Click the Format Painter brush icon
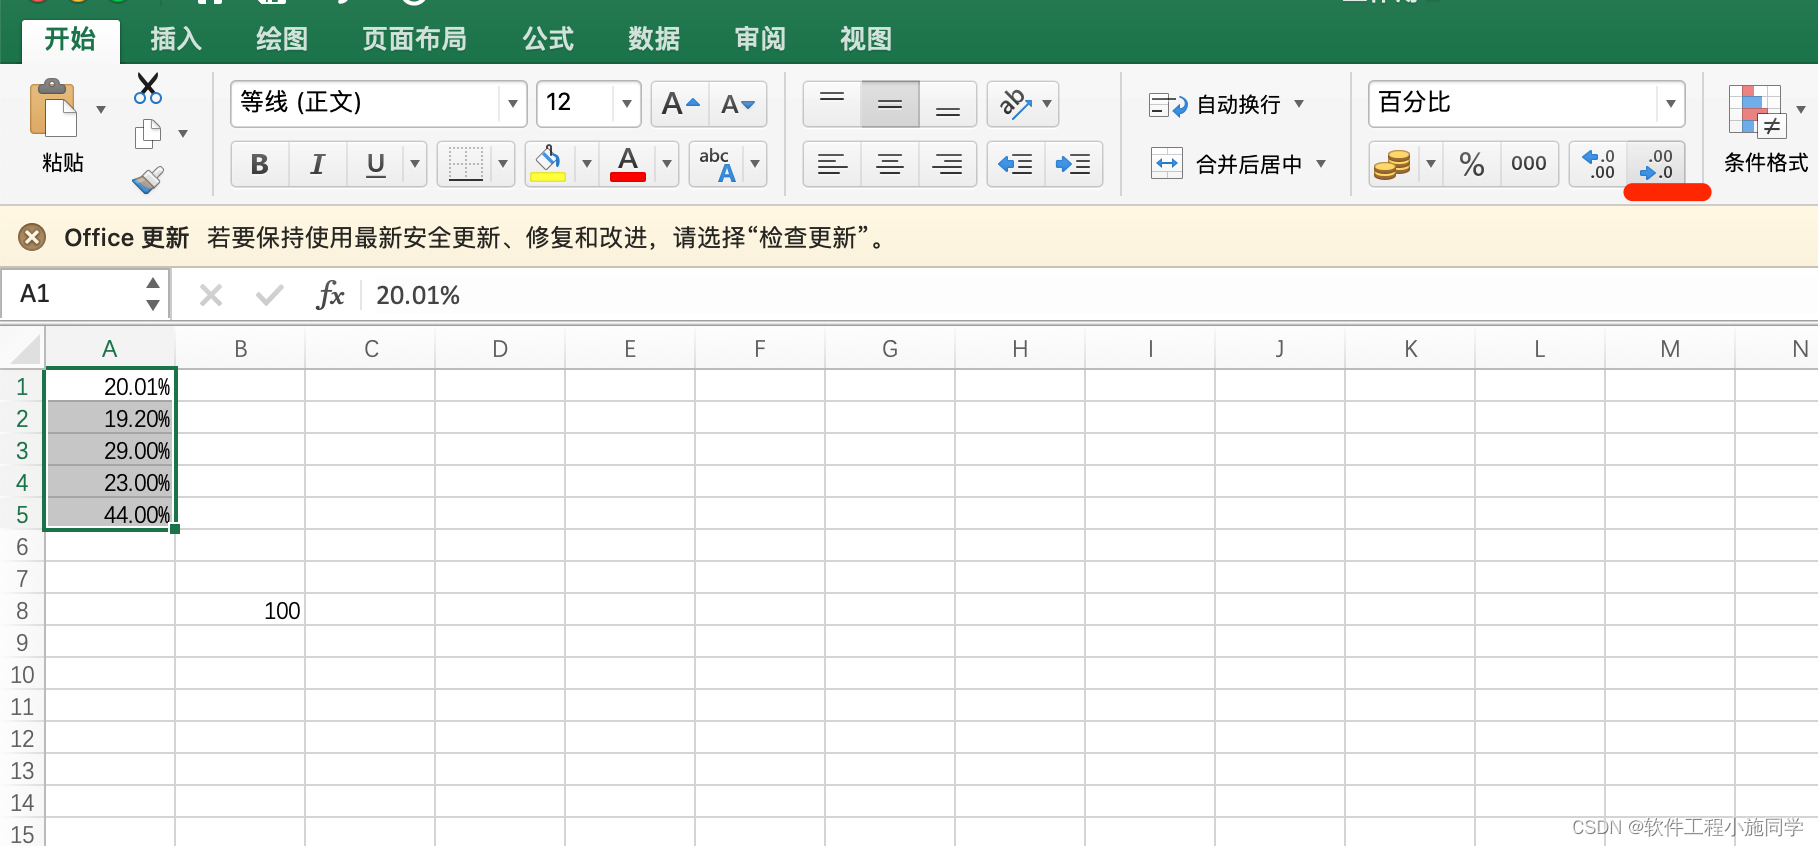Screen dimensions: 1818x846 point(148,180)
